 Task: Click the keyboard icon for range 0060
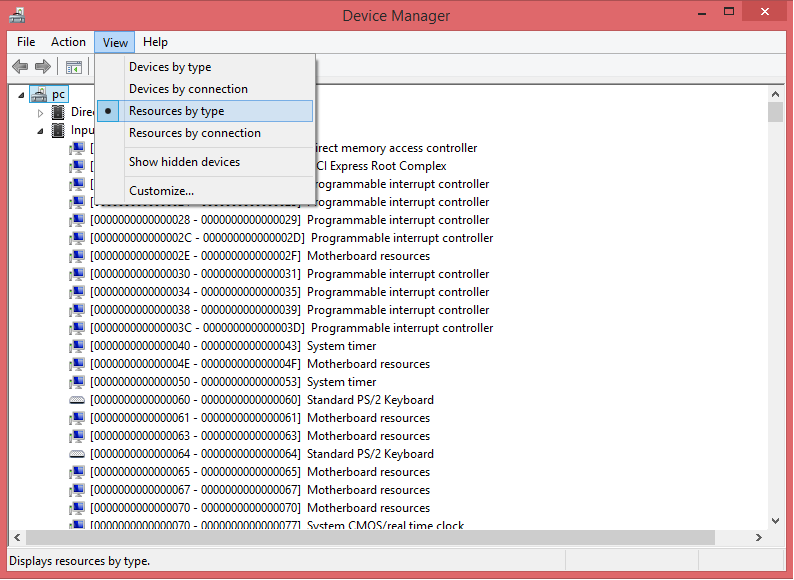pyautogui.click(x=77, y=400)
